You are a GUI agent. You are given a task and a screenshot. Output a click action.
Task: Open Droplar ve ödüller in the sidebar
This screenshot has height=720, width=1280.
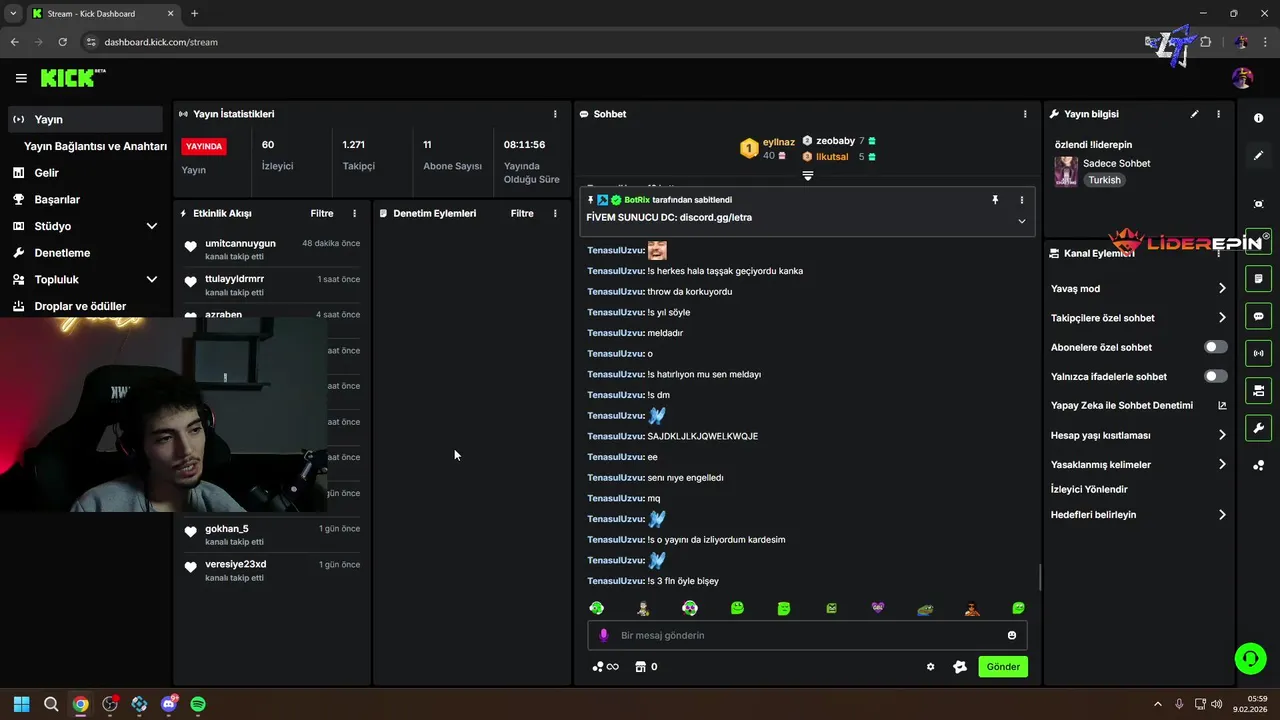(x=85, y=306)
